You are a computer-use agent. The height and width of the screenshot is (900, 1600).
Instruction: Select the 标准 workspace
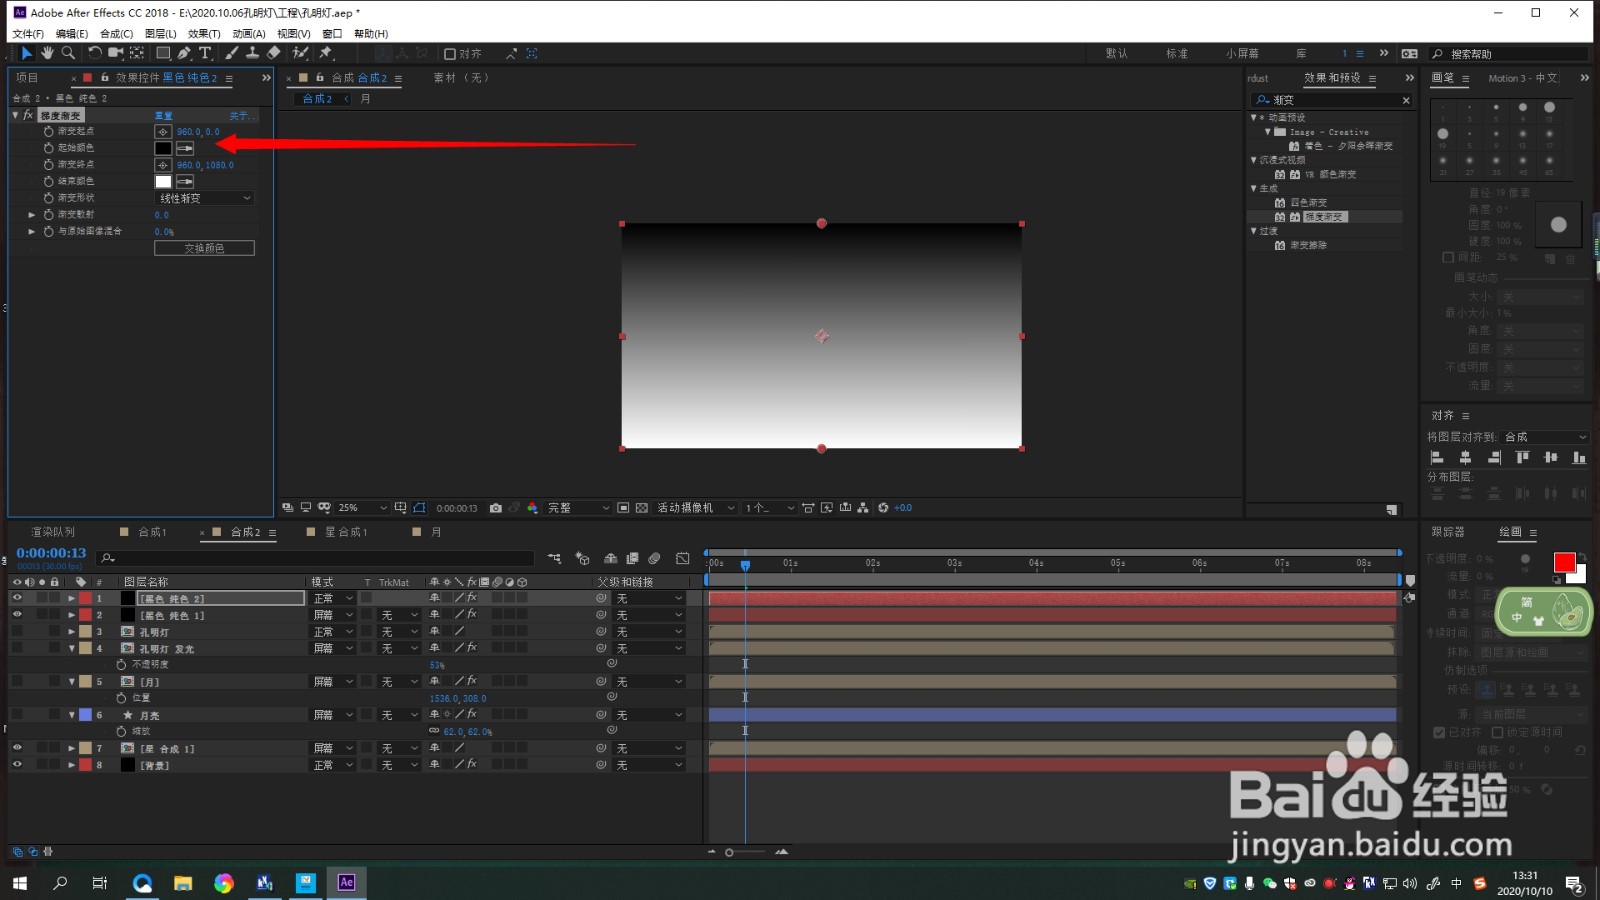(x=1177, y=54)
